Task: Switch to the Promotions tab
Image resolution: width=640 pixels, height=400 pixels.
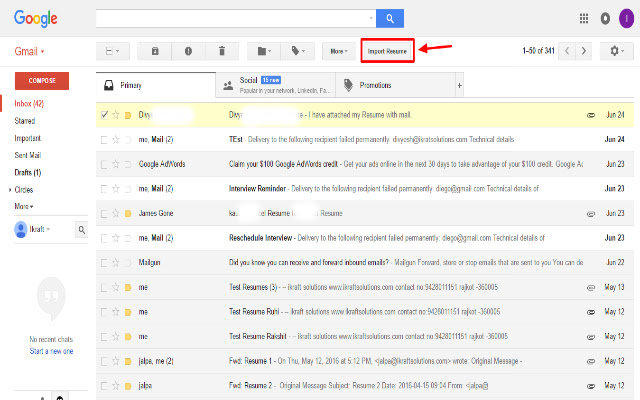Action: pyautogui.click(x=395, y=85)
